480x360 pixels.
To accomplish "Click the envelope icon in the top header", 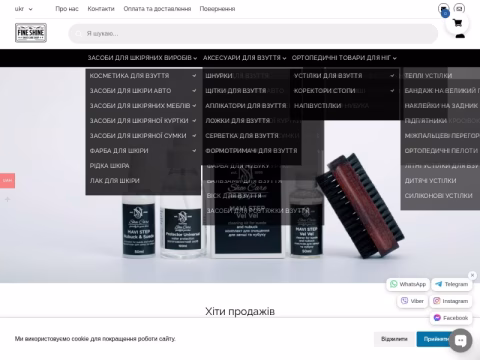I will (459, 9).
